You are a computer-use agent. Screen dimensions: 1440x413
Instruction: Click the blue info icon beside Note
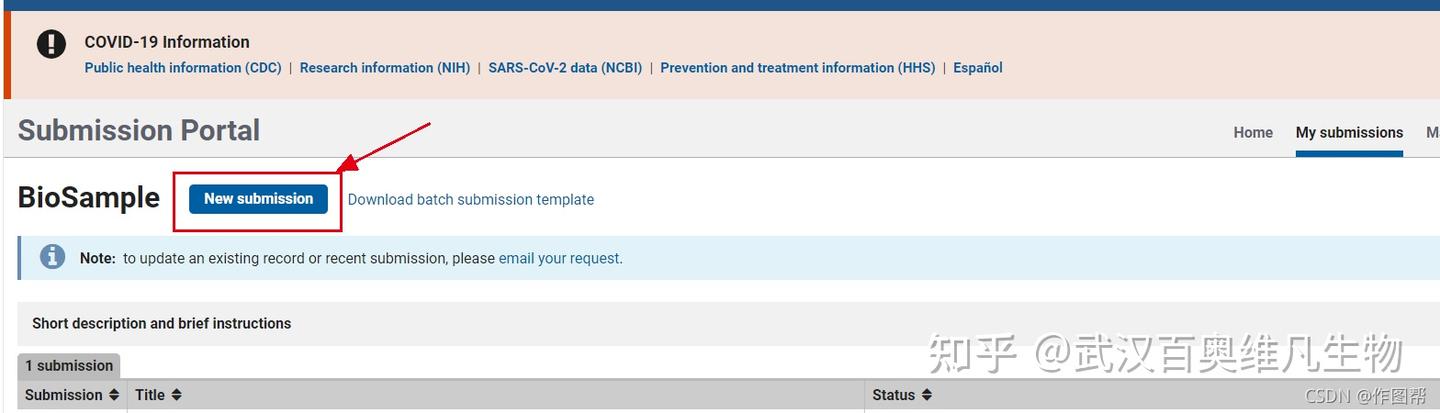tap(52, 257)
